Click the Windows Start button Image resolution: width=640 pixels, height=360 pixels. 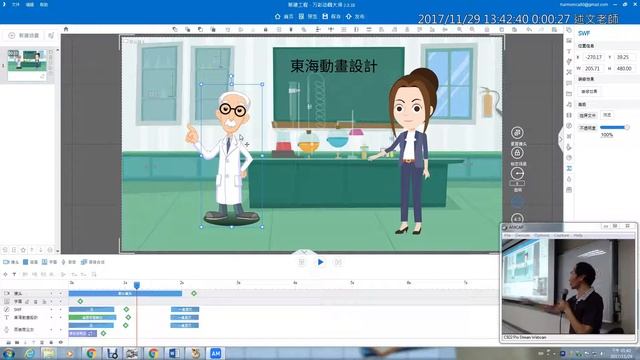coord(8,353)
